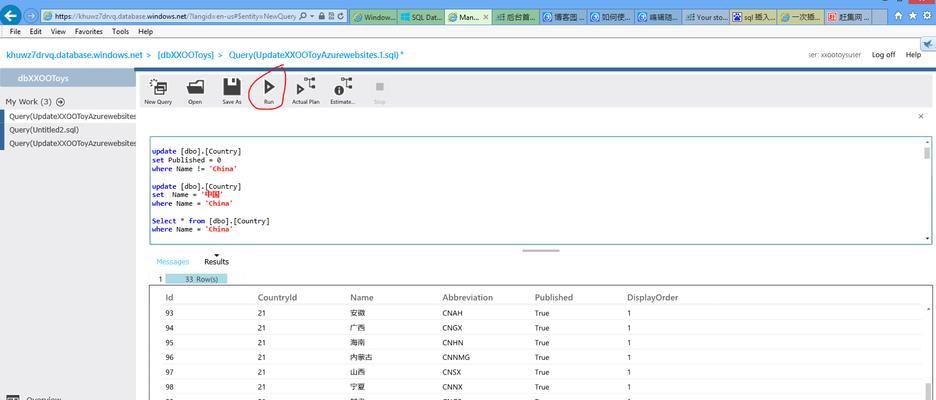Select the CNGX abbreviation cell

tap(452, 328)
